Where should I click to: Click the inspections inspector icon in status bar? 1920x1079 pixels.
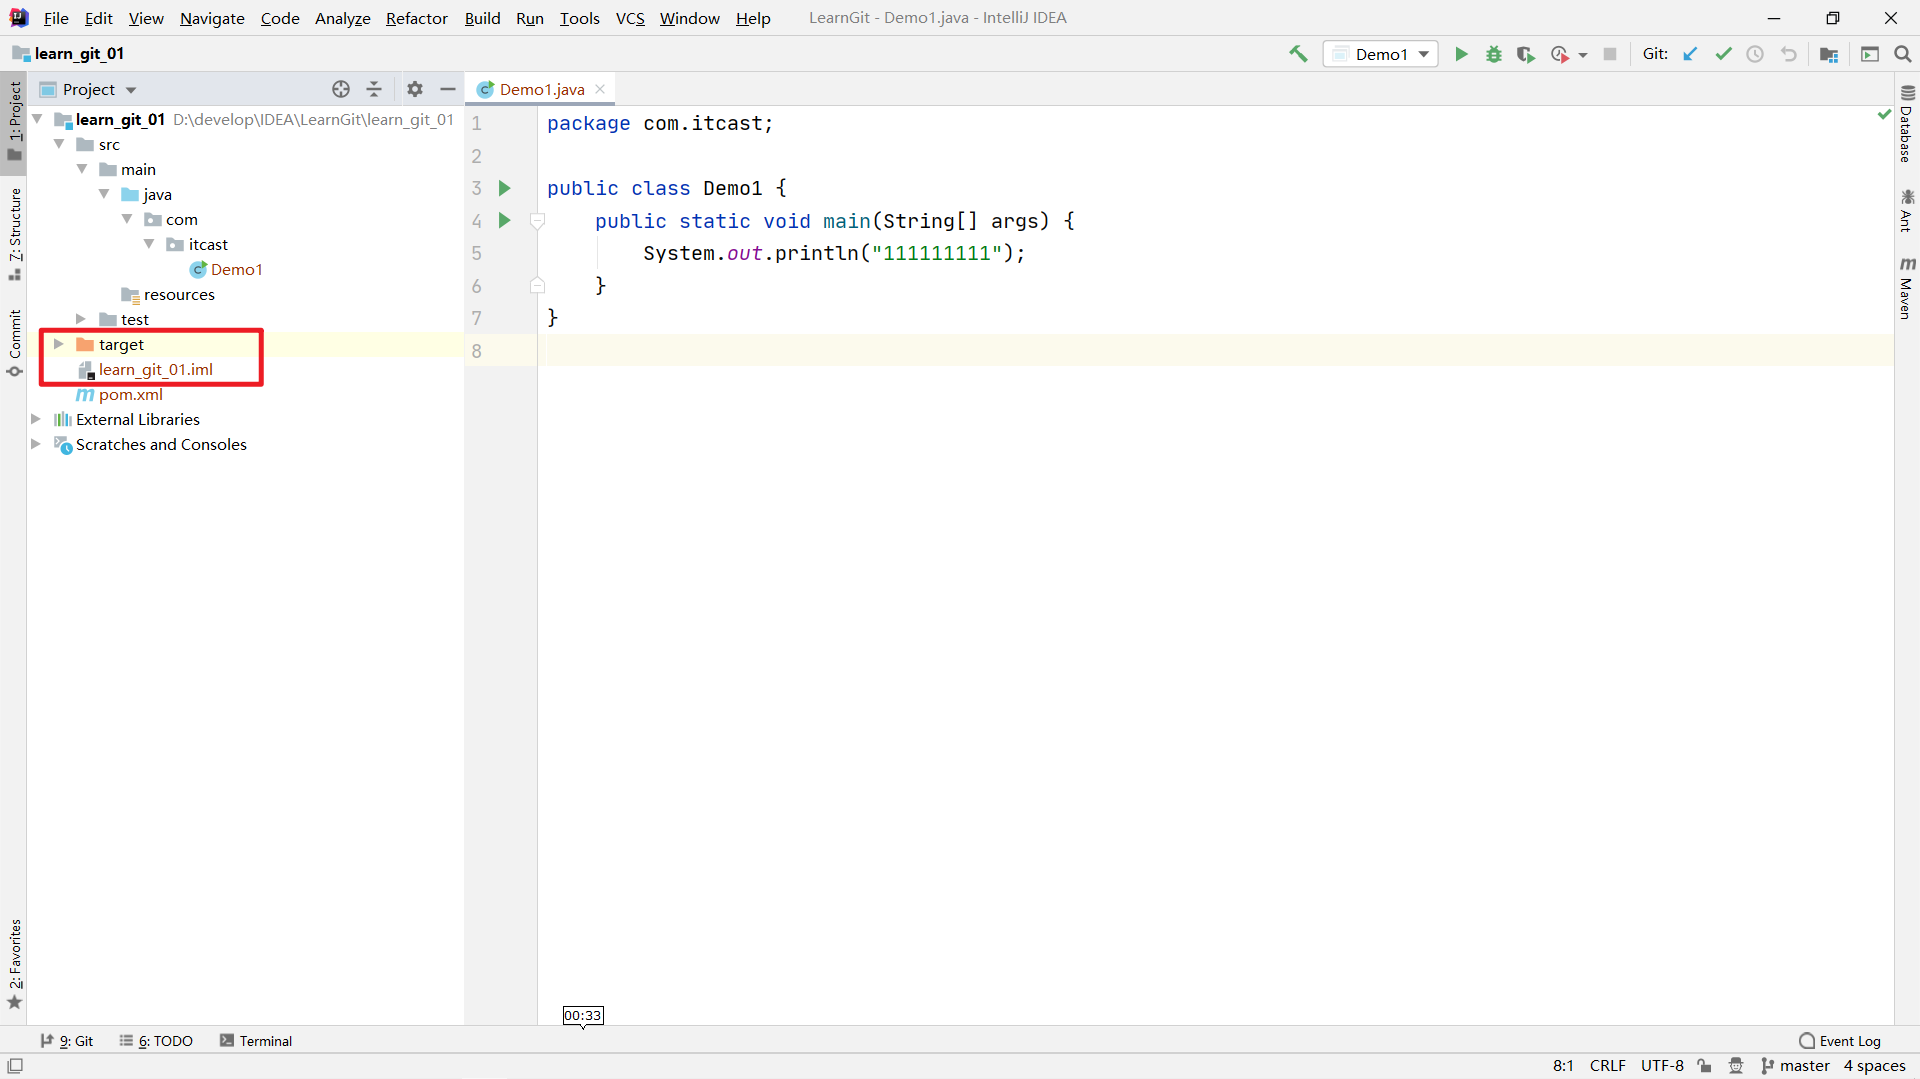tap(1736, 1066)
